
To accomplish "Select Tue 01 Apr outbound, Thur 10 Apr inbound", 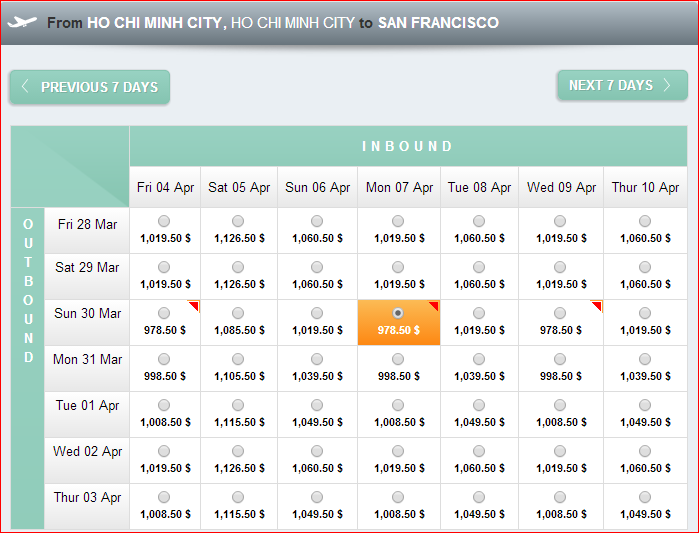I will 645,405.
